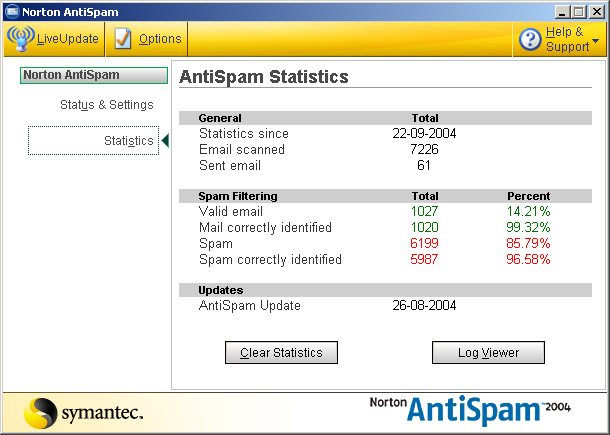The height and width of the screenshot is (435, 610).
Task: Switch to Status & Settings page
Action: [107, 105]
